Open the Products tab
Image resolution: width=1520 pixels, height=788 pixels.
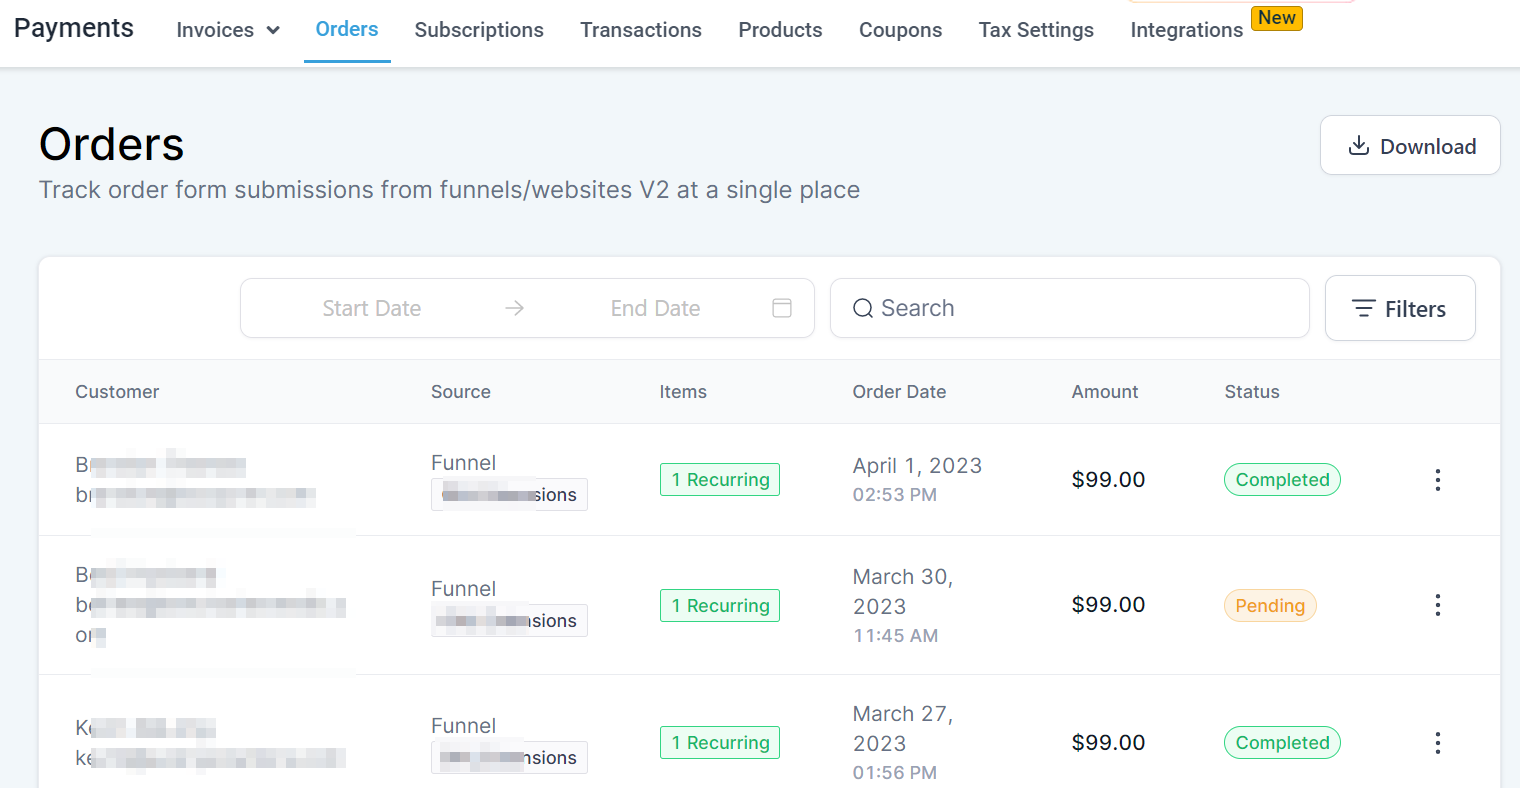(780, 30)
